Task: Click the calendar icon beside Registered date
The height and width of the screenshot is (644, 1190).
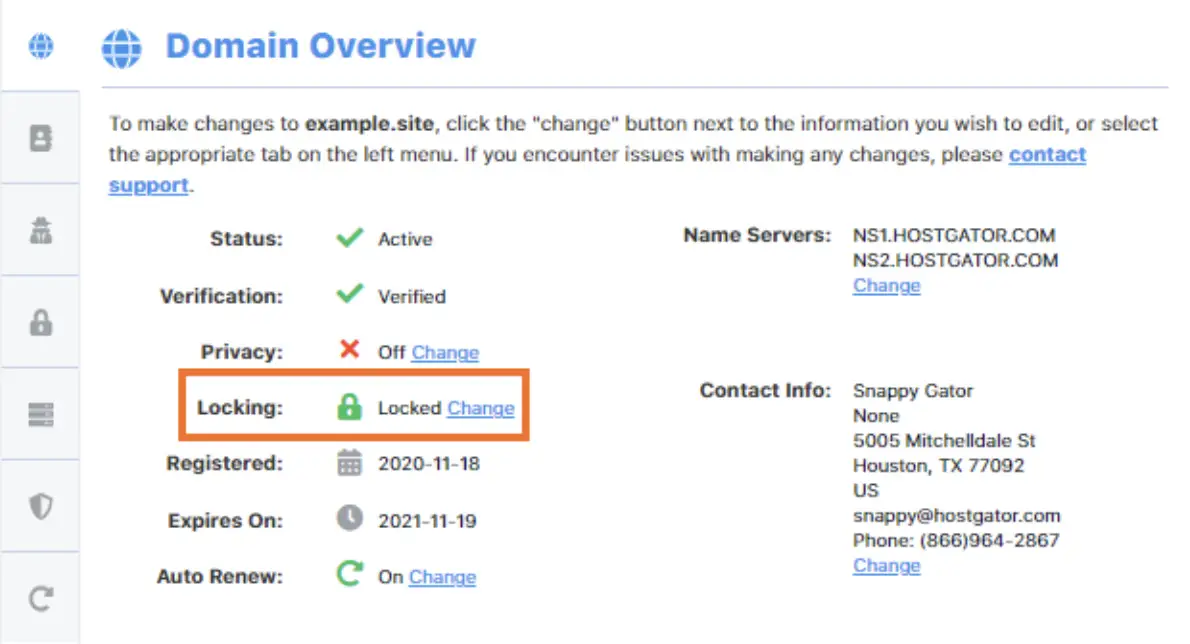Action: [x=349, y=463]
